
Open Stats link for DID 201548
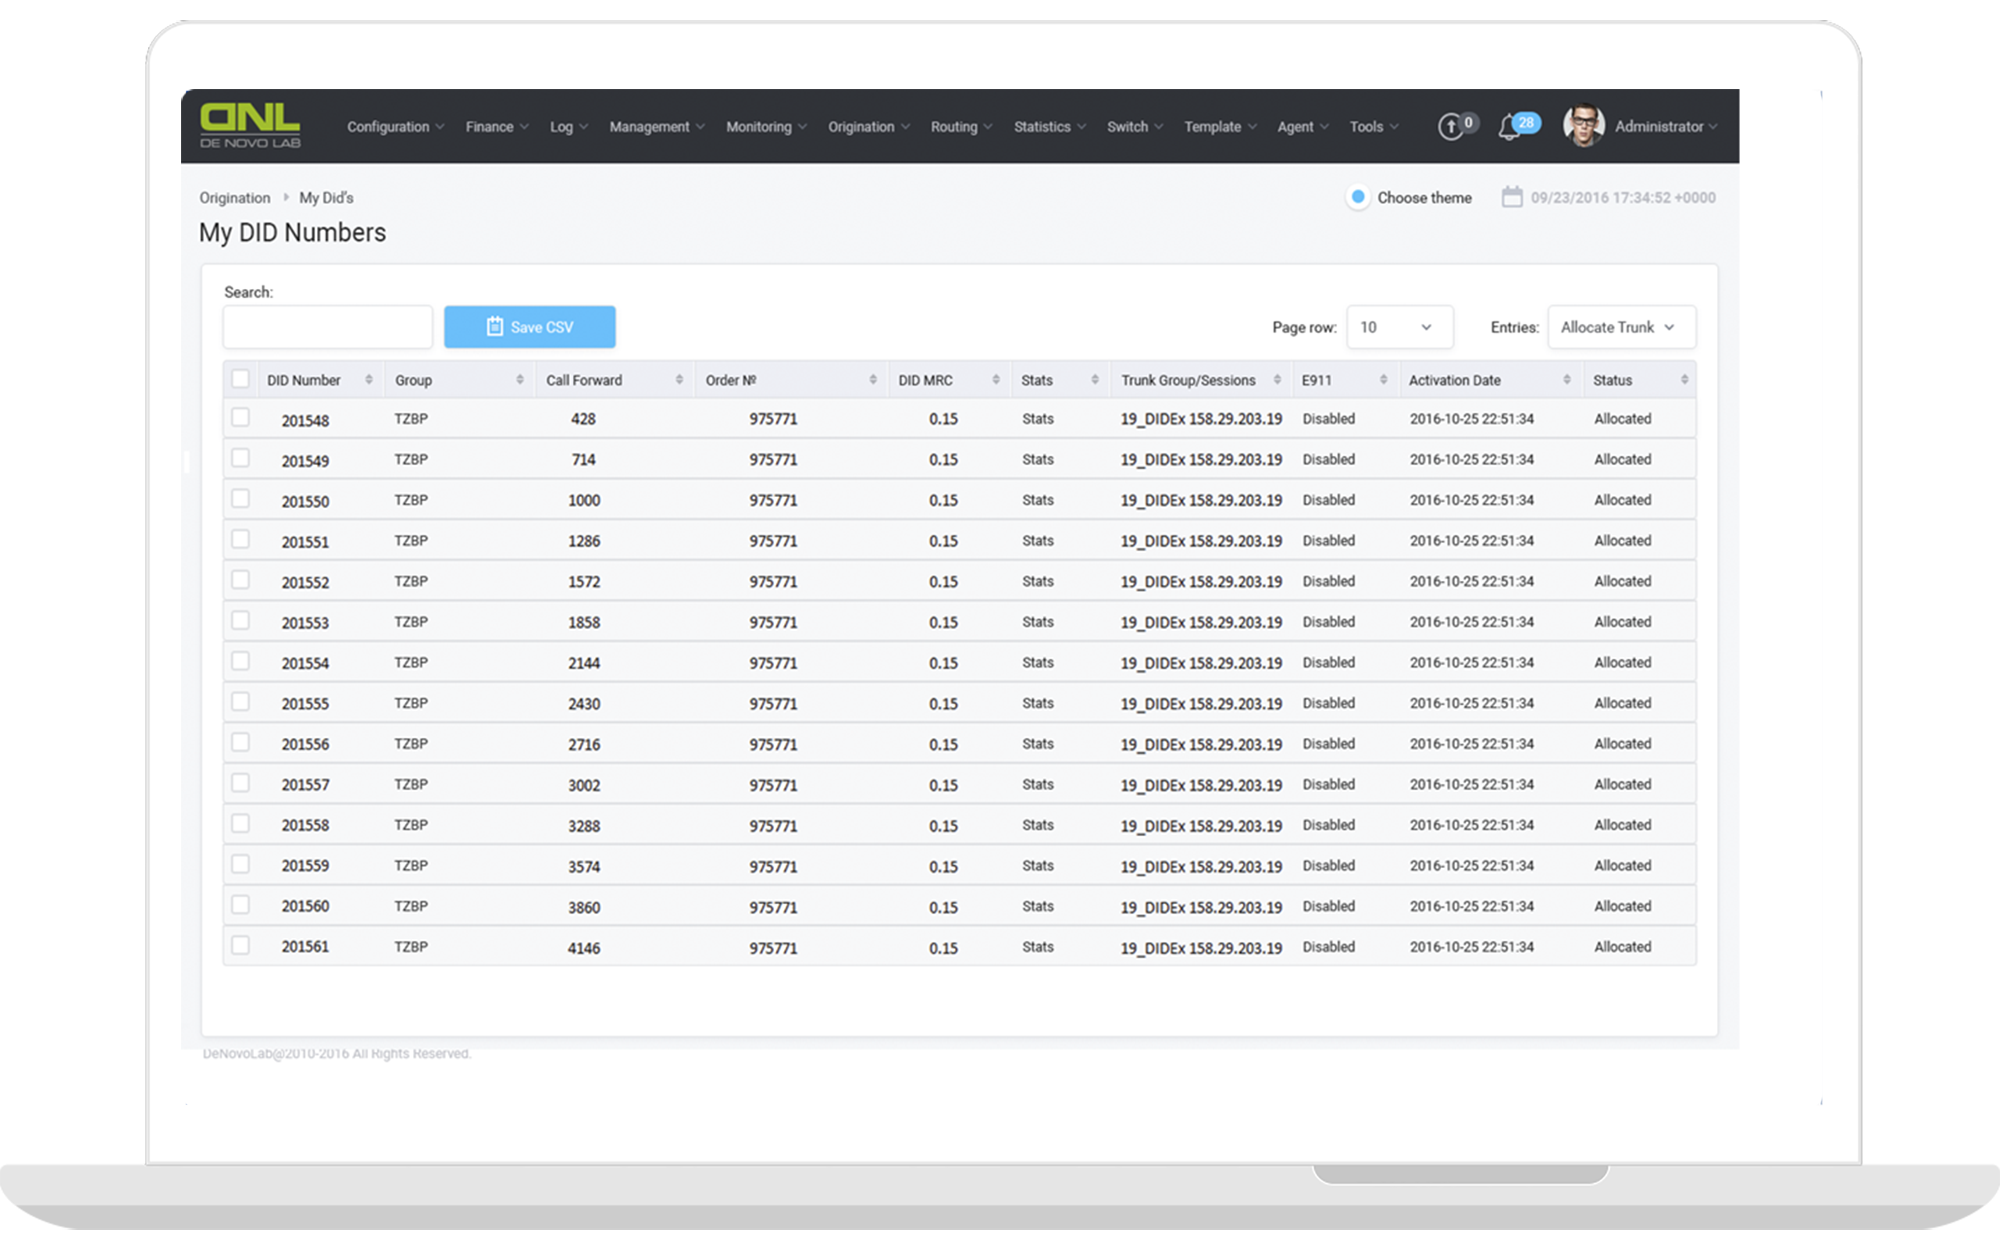[1038, 419]
